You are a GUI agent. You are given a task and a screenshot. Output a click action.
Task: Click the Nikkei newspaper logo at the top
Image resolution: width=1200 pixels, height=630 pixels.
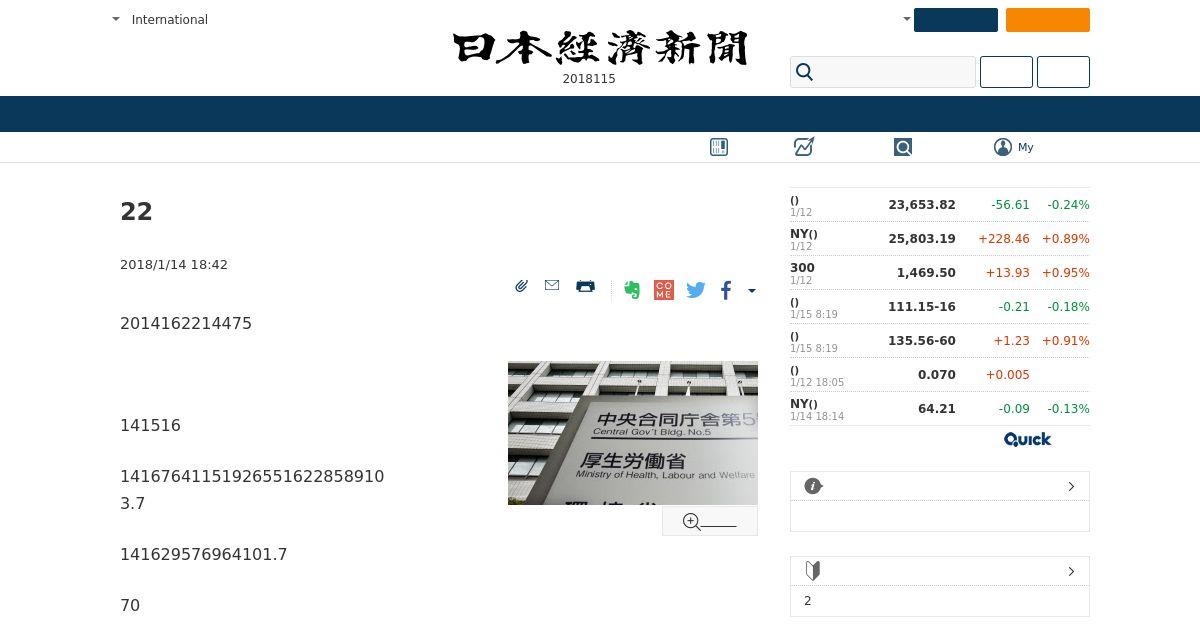(600, 48)
